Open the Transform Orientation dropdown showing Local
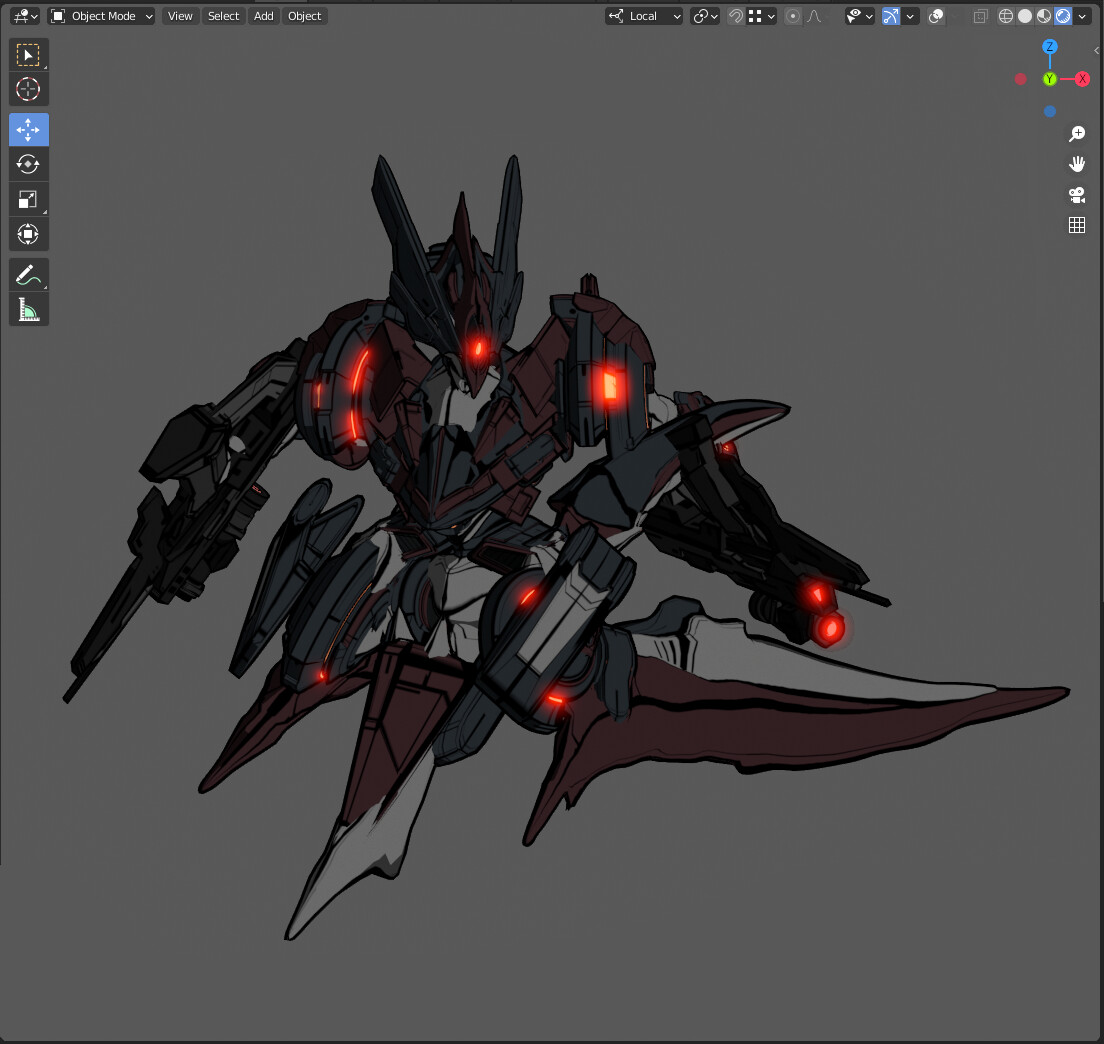1104x1044 pixels. (640, 16)
